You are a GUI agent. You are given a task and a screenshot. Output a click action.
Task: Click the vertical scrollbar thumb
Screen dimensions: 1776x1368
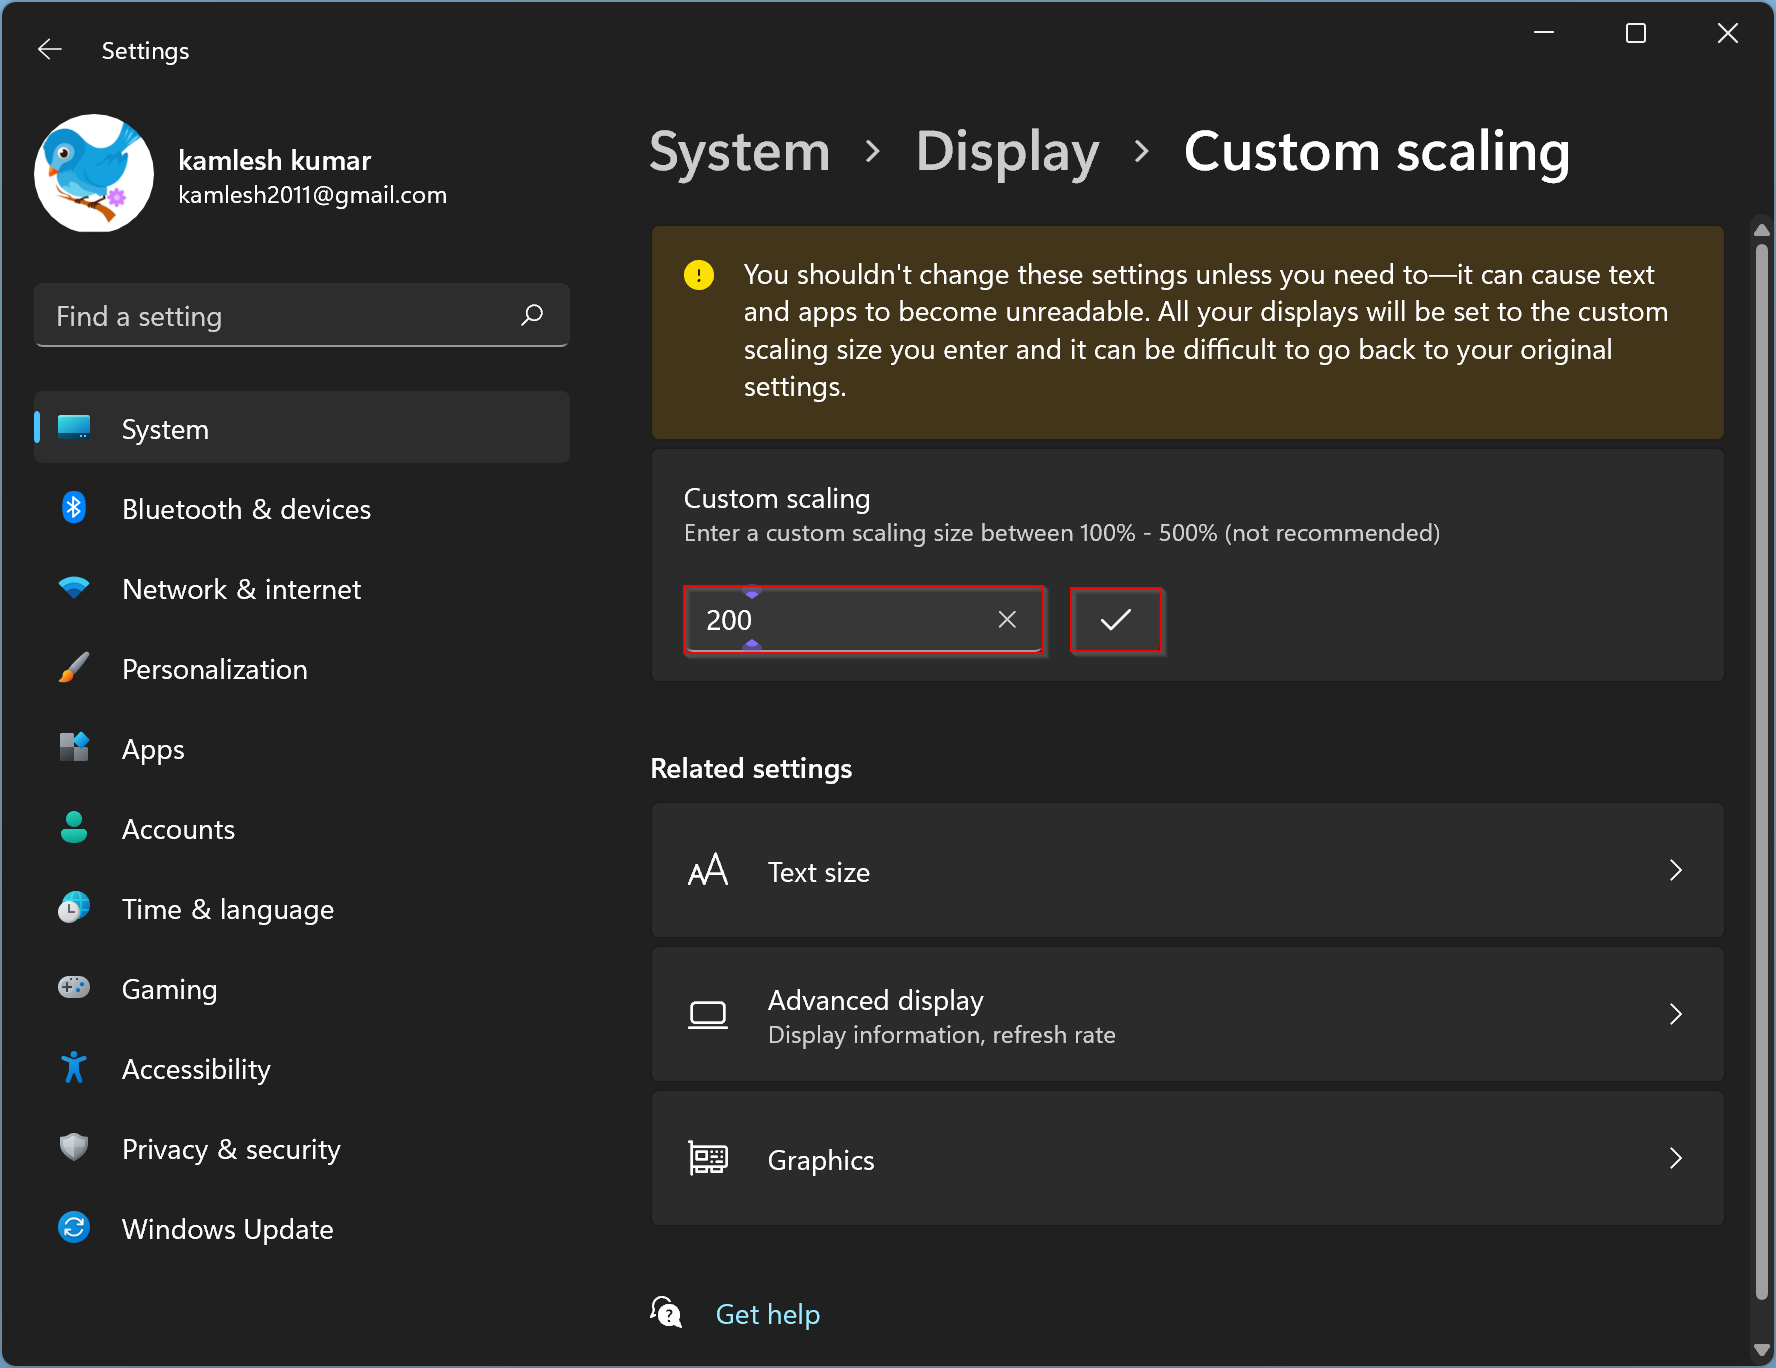pos(1762,771)
